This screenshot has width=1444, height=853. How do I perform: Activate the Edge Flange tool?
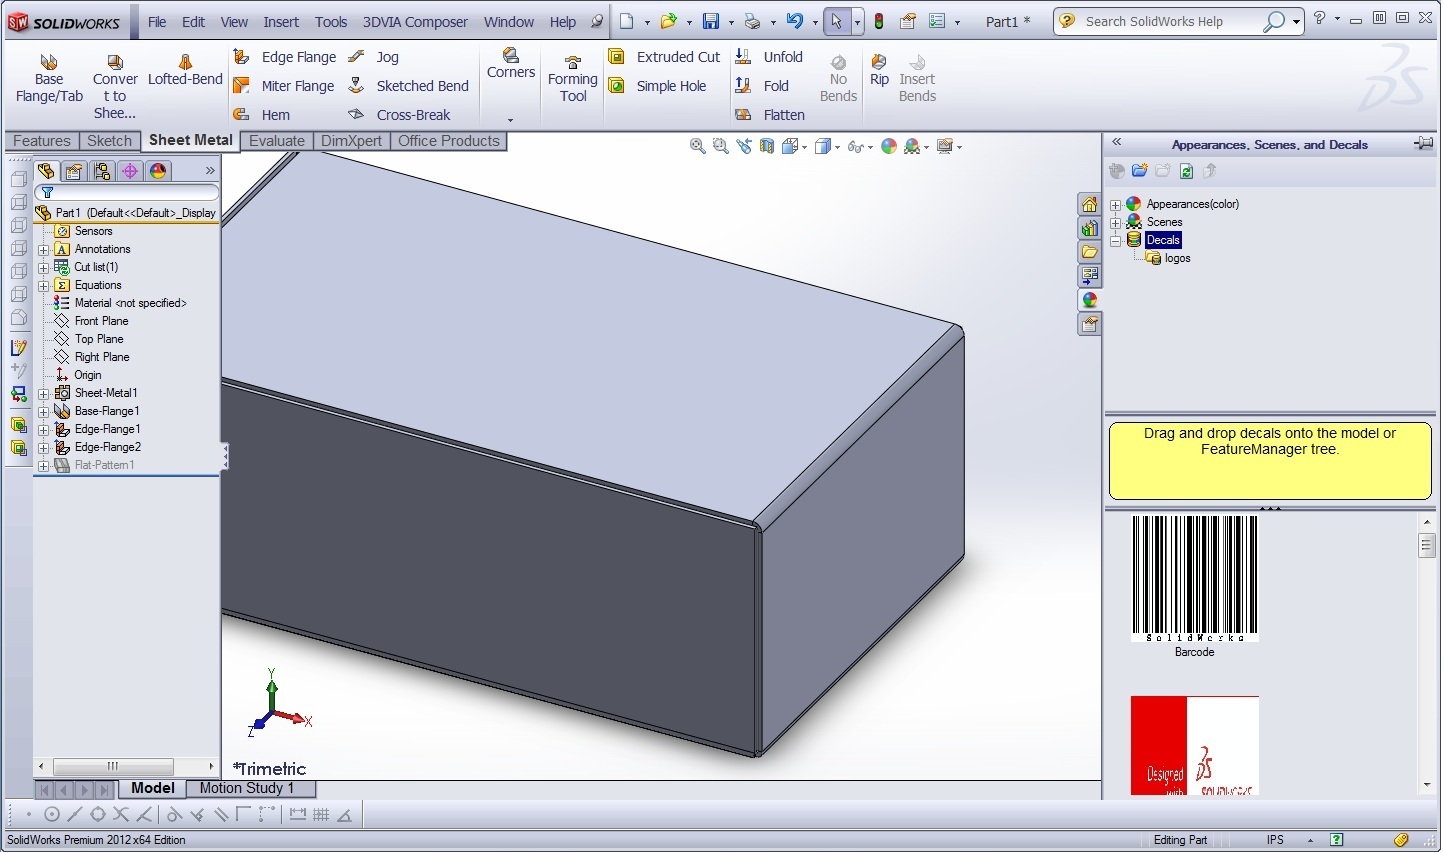(285, 57)
